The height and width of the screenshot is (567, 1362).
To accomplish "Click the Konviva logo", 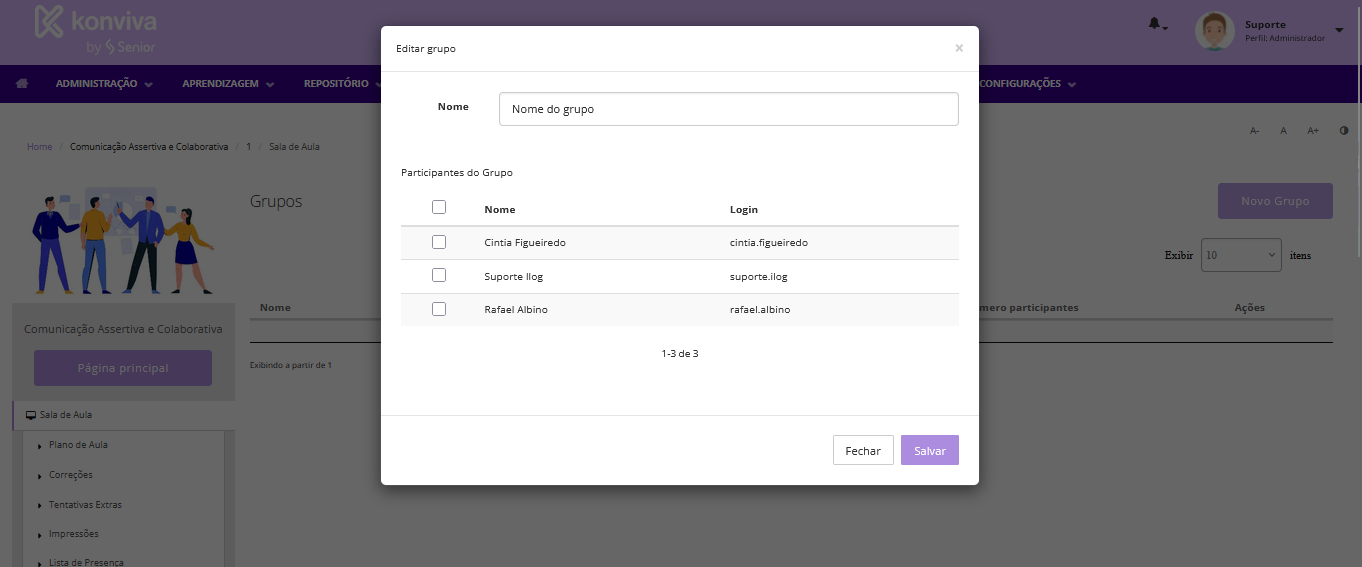I will [96, 31].
